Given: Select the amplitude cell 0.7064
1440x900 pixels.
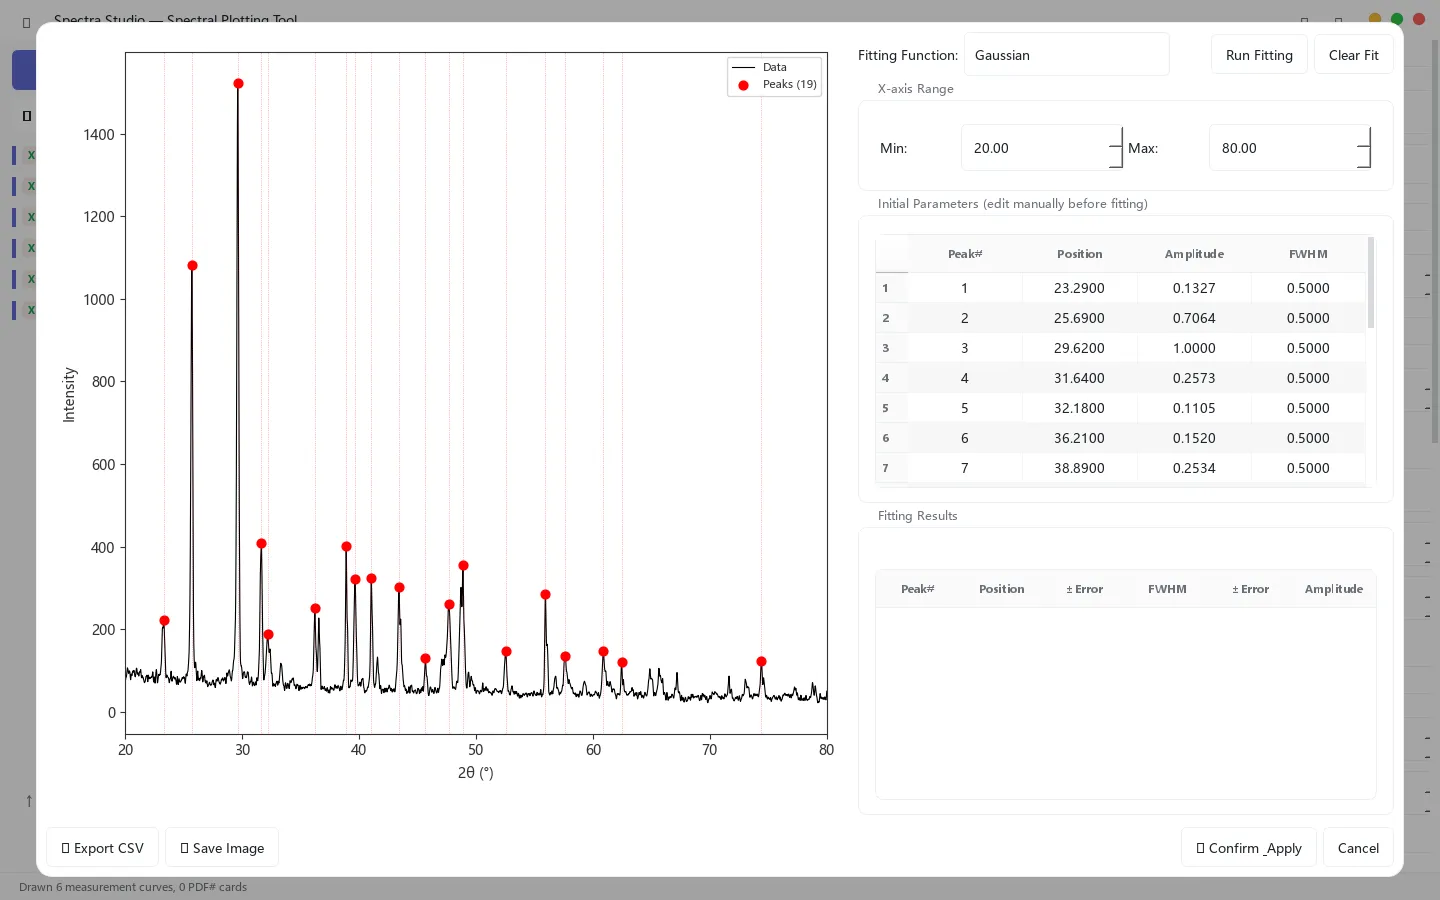Looking at the screenshot, I should 1194,318.
